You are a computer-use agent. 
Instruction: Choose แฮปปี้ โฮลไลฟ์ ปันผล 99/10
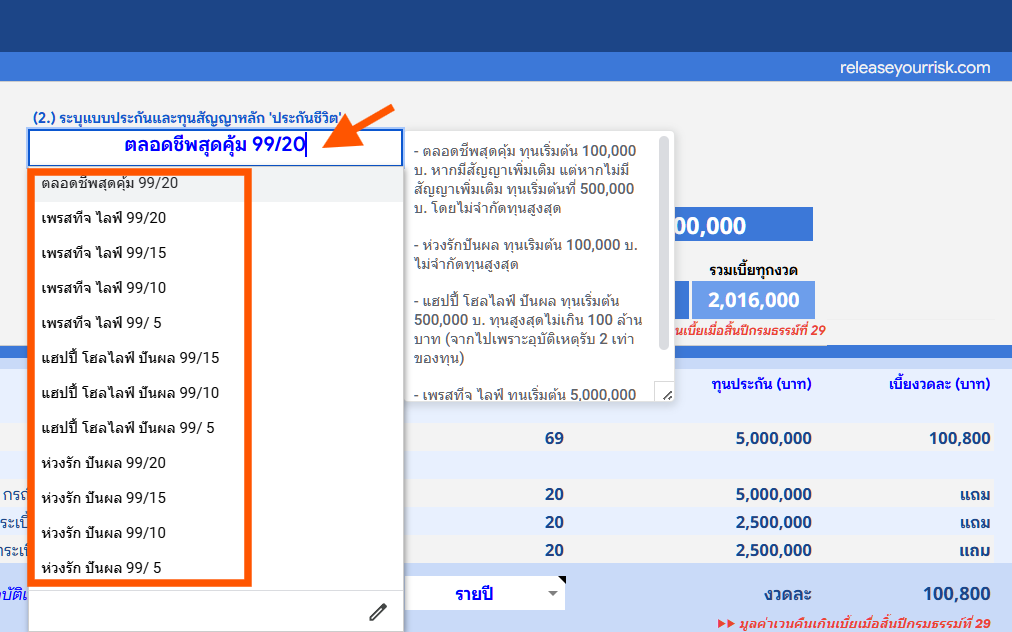(130, 393)
